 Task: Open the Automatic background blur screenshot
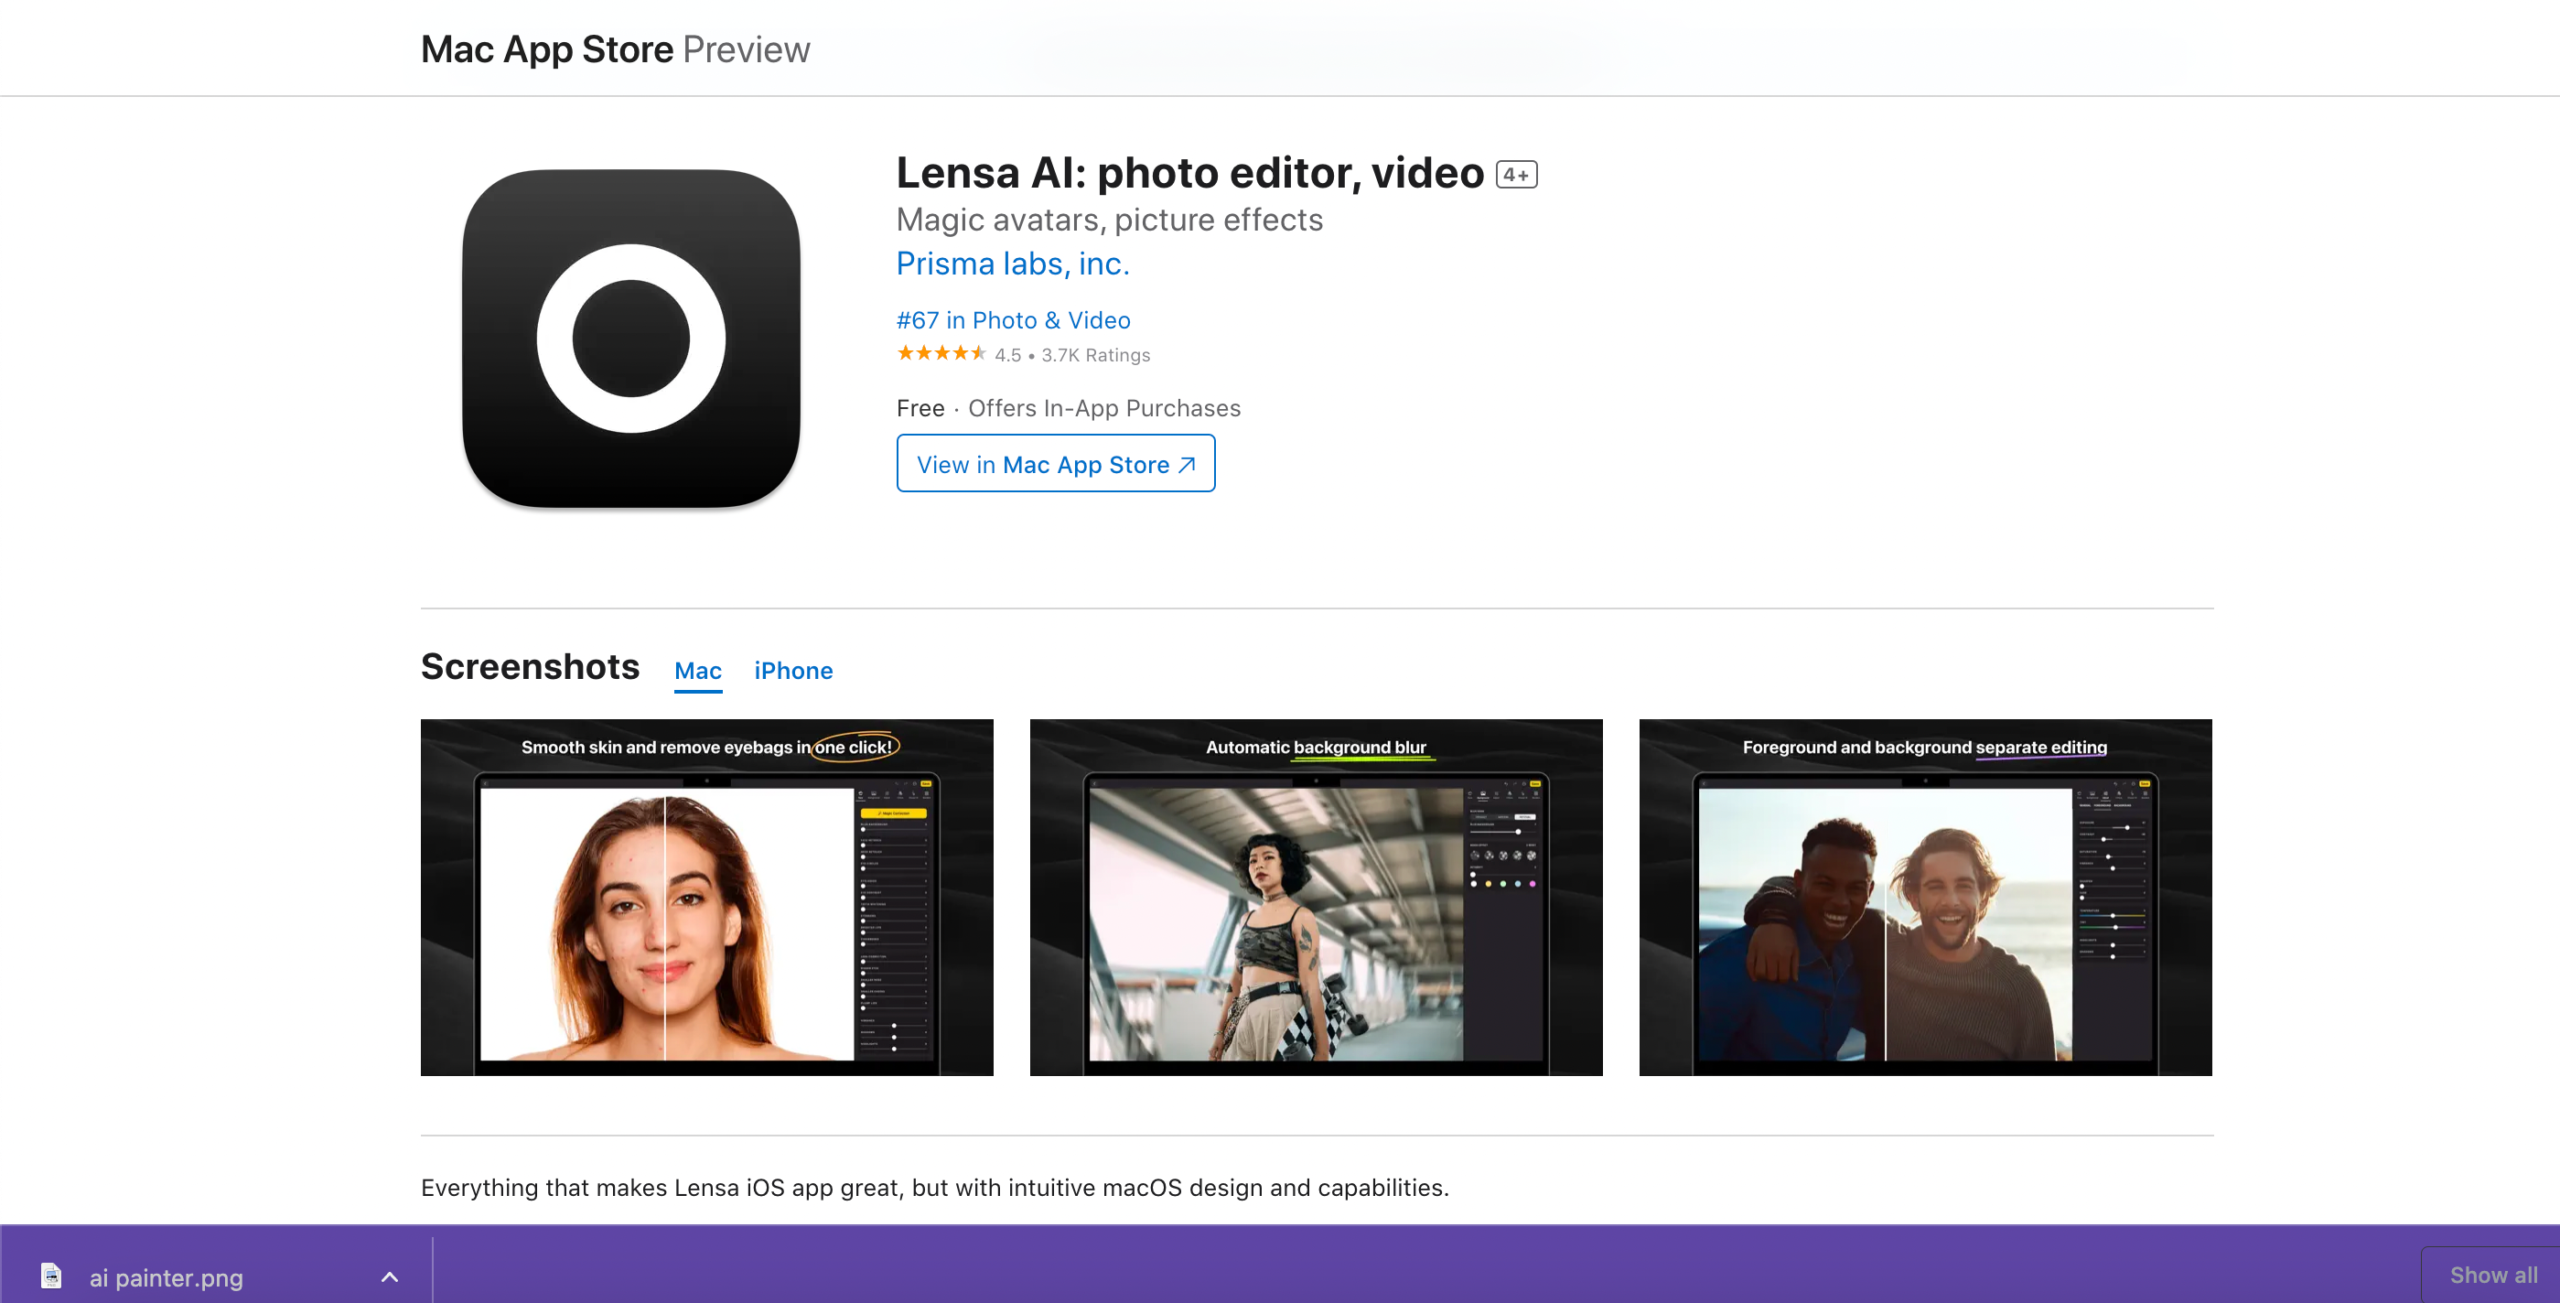(x=1316, y=897)
